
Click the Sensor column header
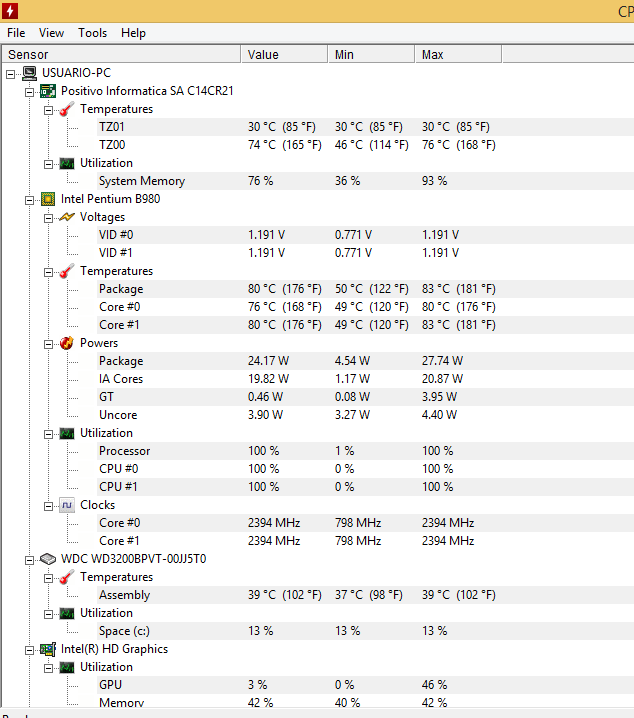tap(121, 54)
